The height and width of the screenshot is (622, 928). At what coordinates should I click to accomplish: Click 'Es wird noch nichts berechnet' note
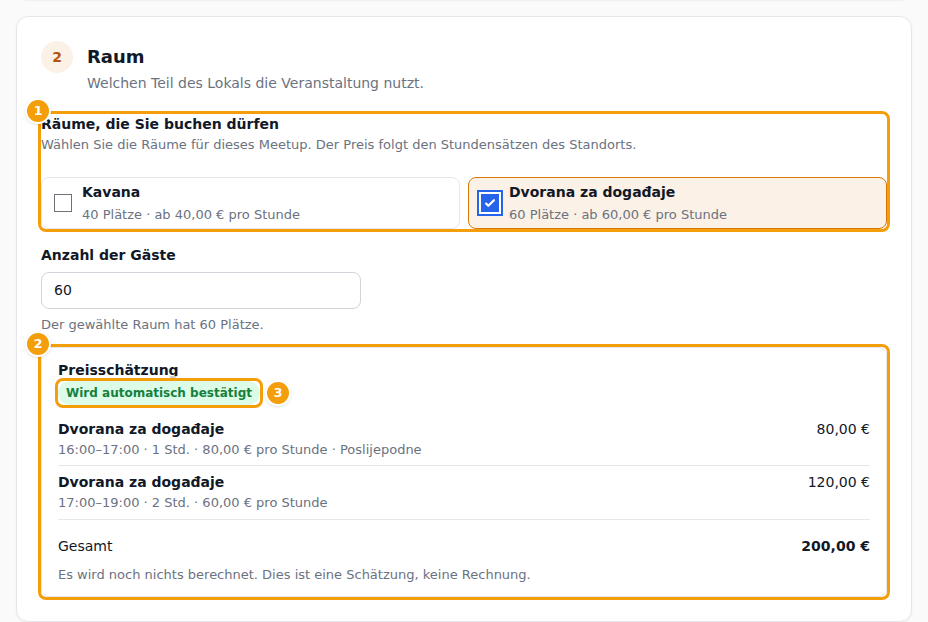[294, 575]
